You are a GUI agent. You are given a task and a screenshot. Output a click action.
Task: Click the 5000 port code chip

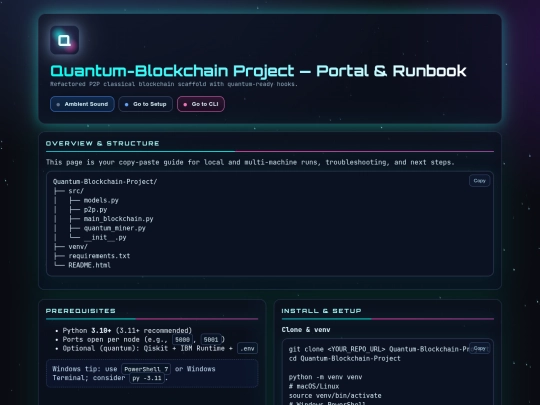click(x=182, y=340)
